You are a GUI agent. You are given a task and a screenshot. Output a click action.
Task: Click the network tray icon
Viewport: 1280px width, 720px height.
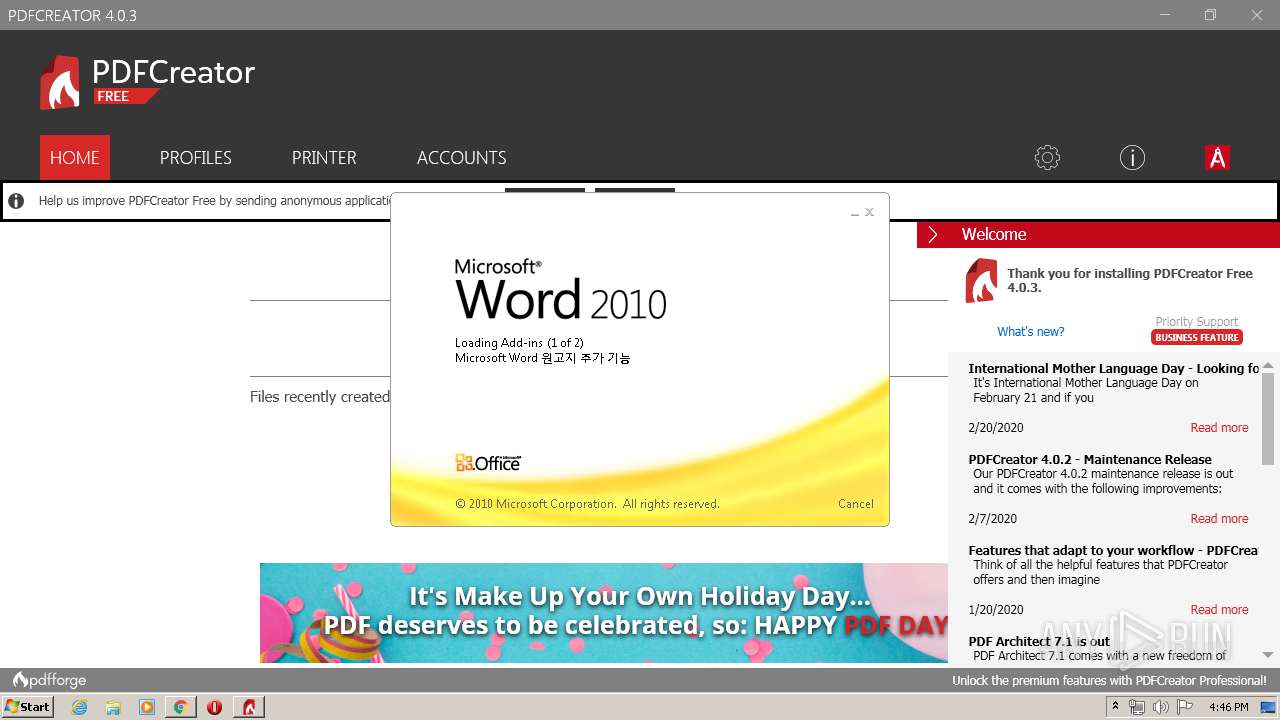tap(1137, 707)
